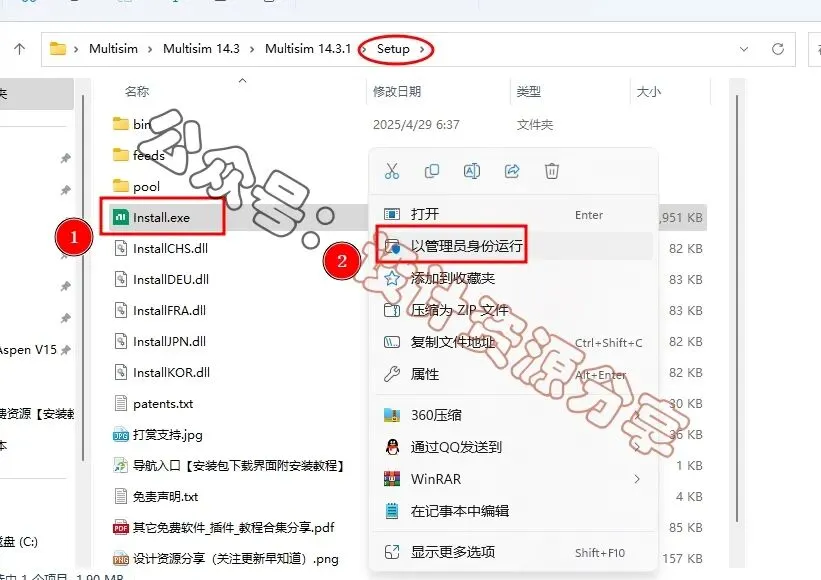Click the navigation pane scrollbar
Viewport: 821px width, 580px height.
(83, 277)
